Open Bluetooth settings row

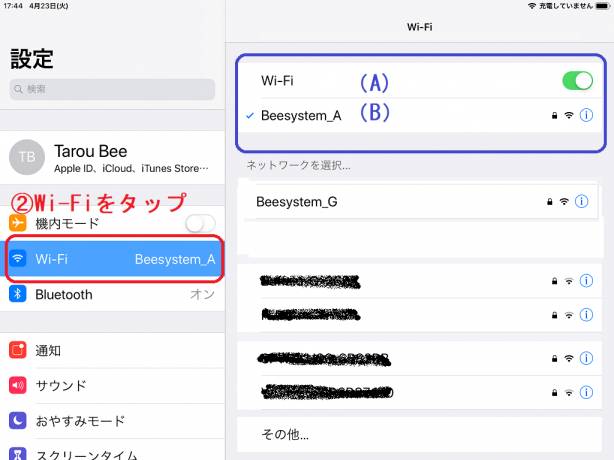[112, 294]
